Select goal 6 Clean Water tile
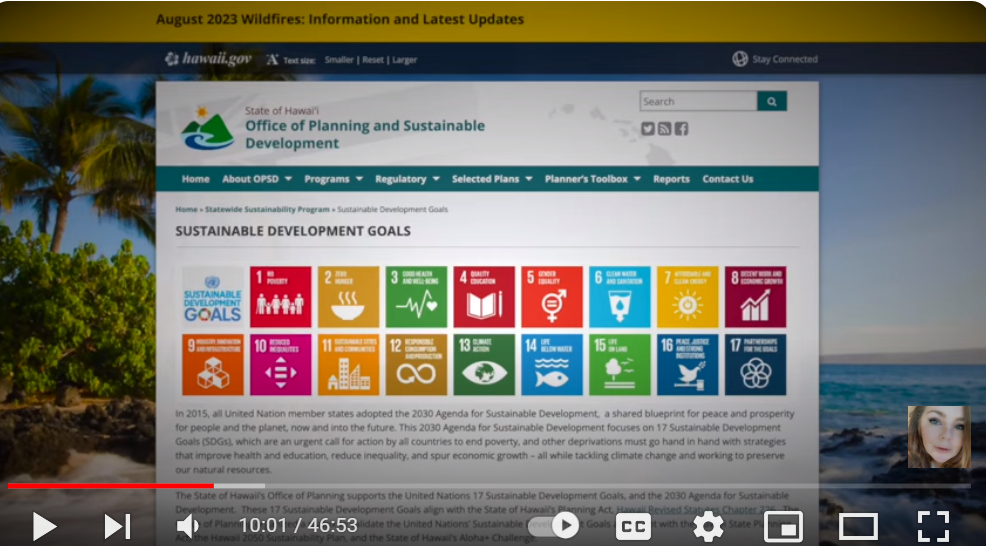 click(x=620, y=297)
